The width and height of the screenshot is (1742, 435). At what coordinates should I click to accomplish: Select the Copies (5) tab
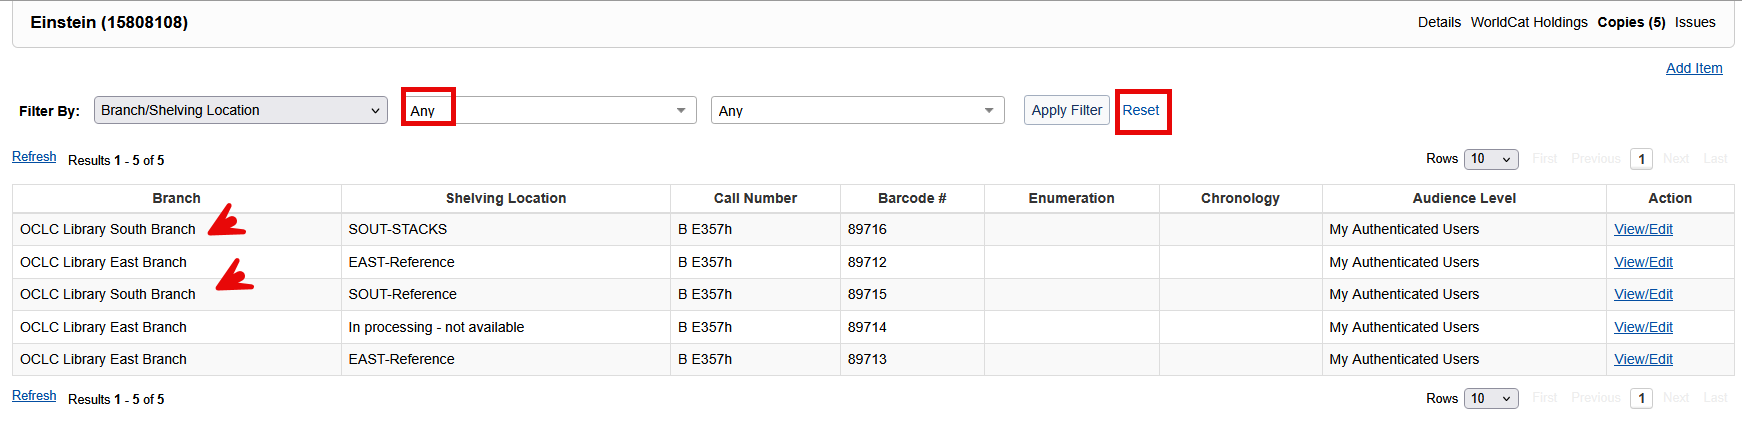click(x=1631, y=22)
